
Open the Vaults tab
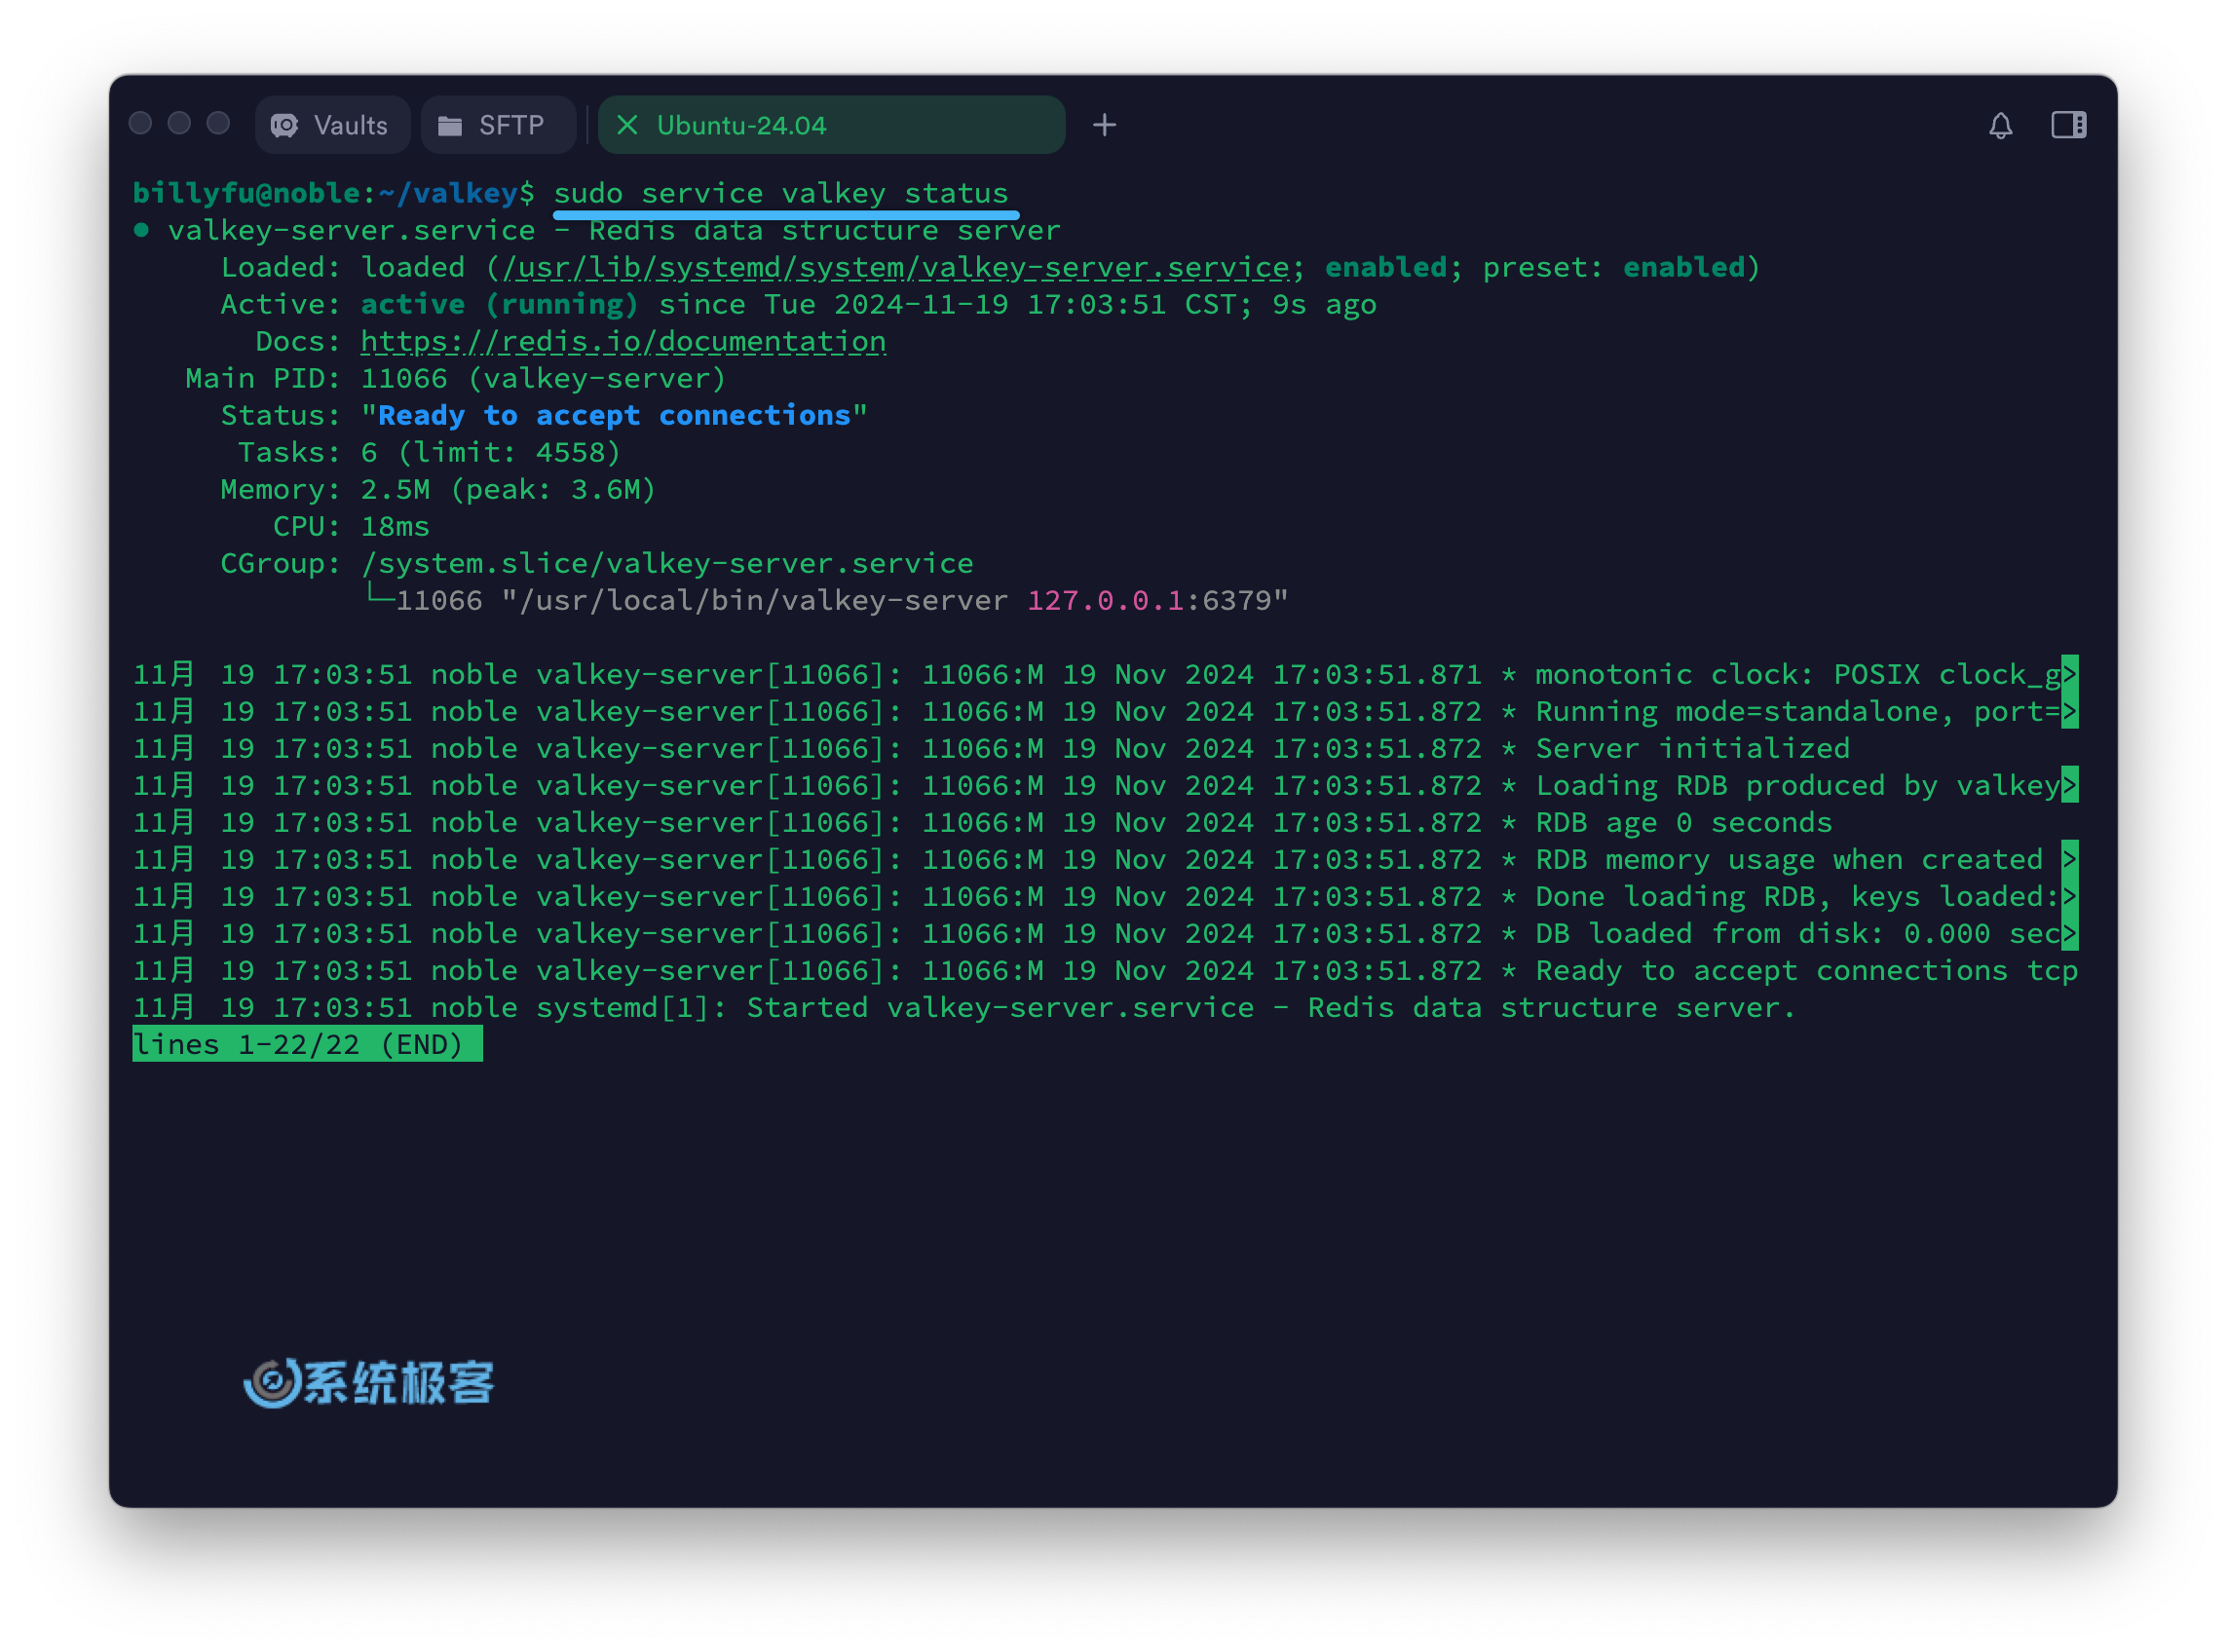coord(332,125)
